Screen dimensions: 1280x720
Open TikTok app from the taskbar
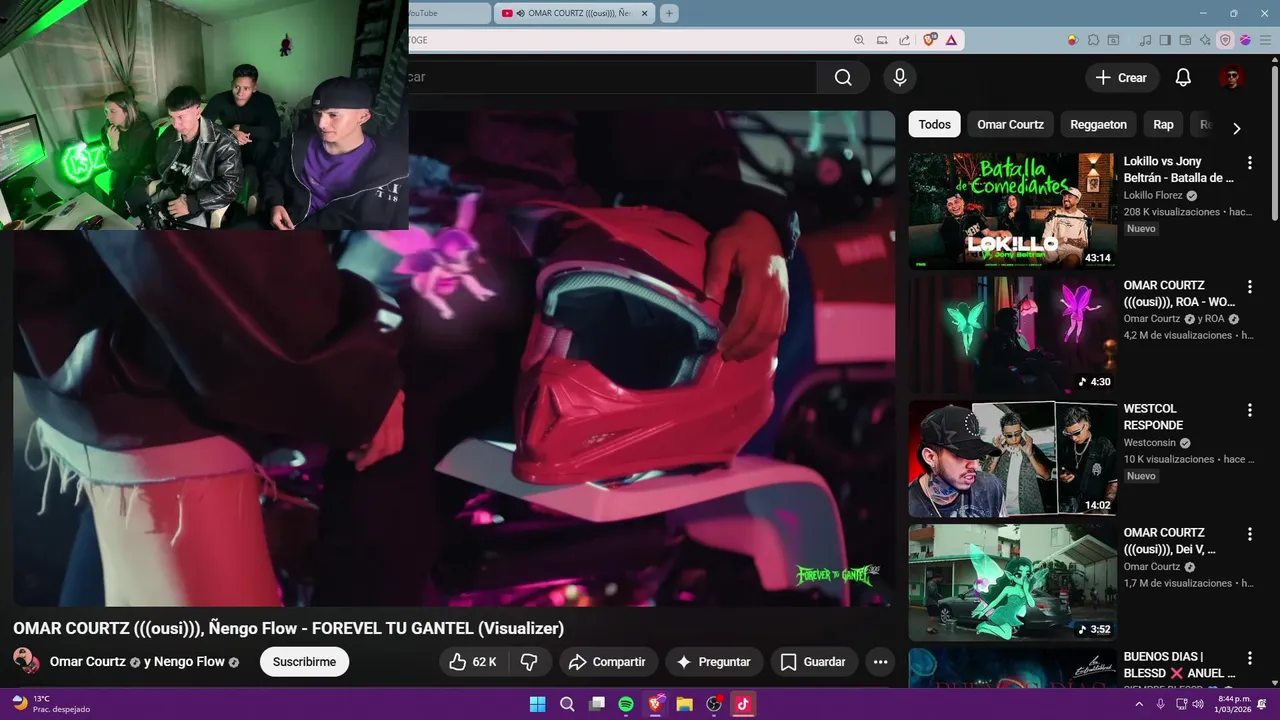[x=743, y=704]
